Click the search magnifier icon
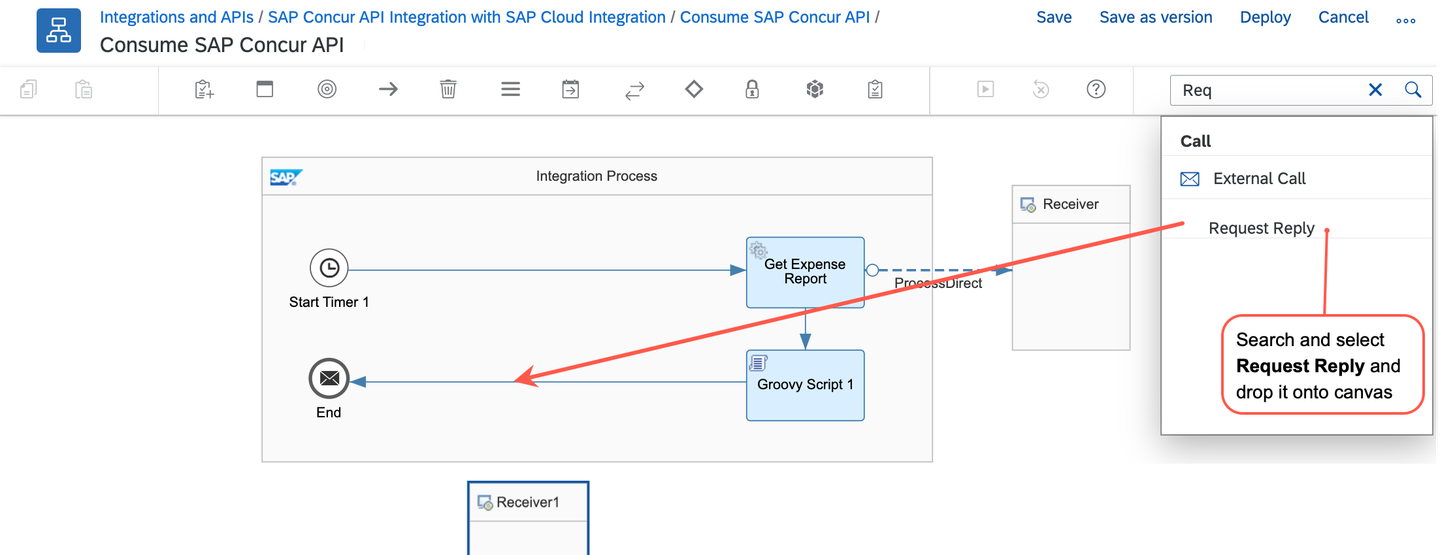 [1413, 90]
